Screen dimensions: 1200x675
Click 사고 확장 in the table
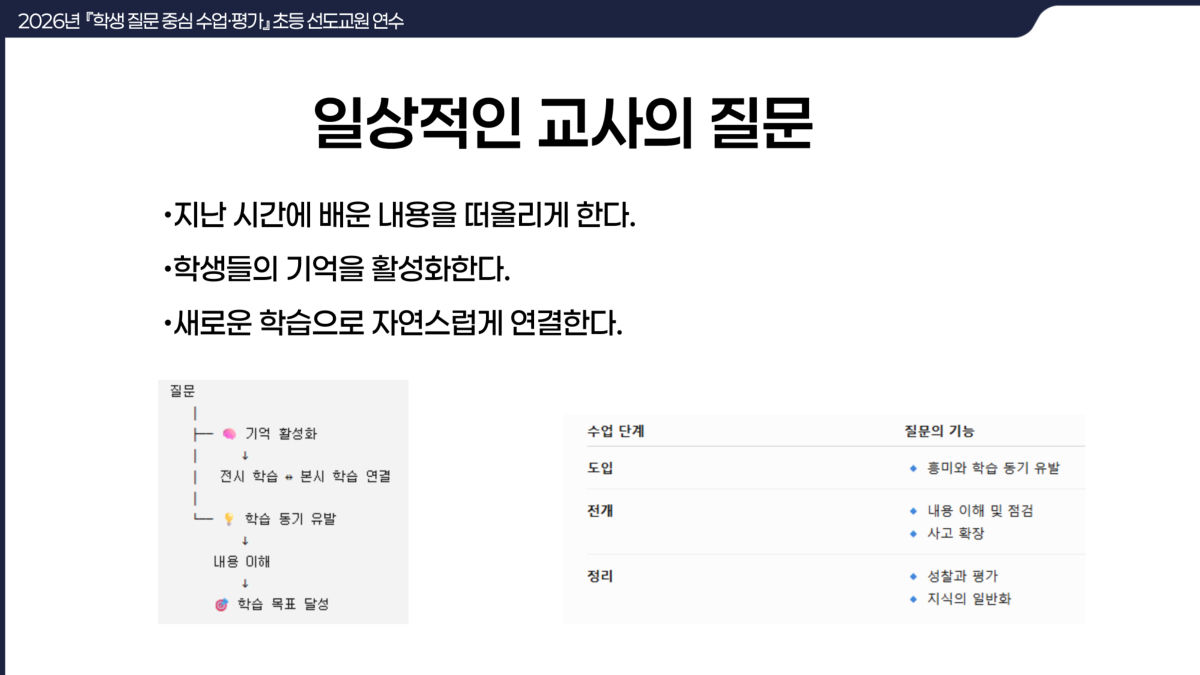[956, 533]
